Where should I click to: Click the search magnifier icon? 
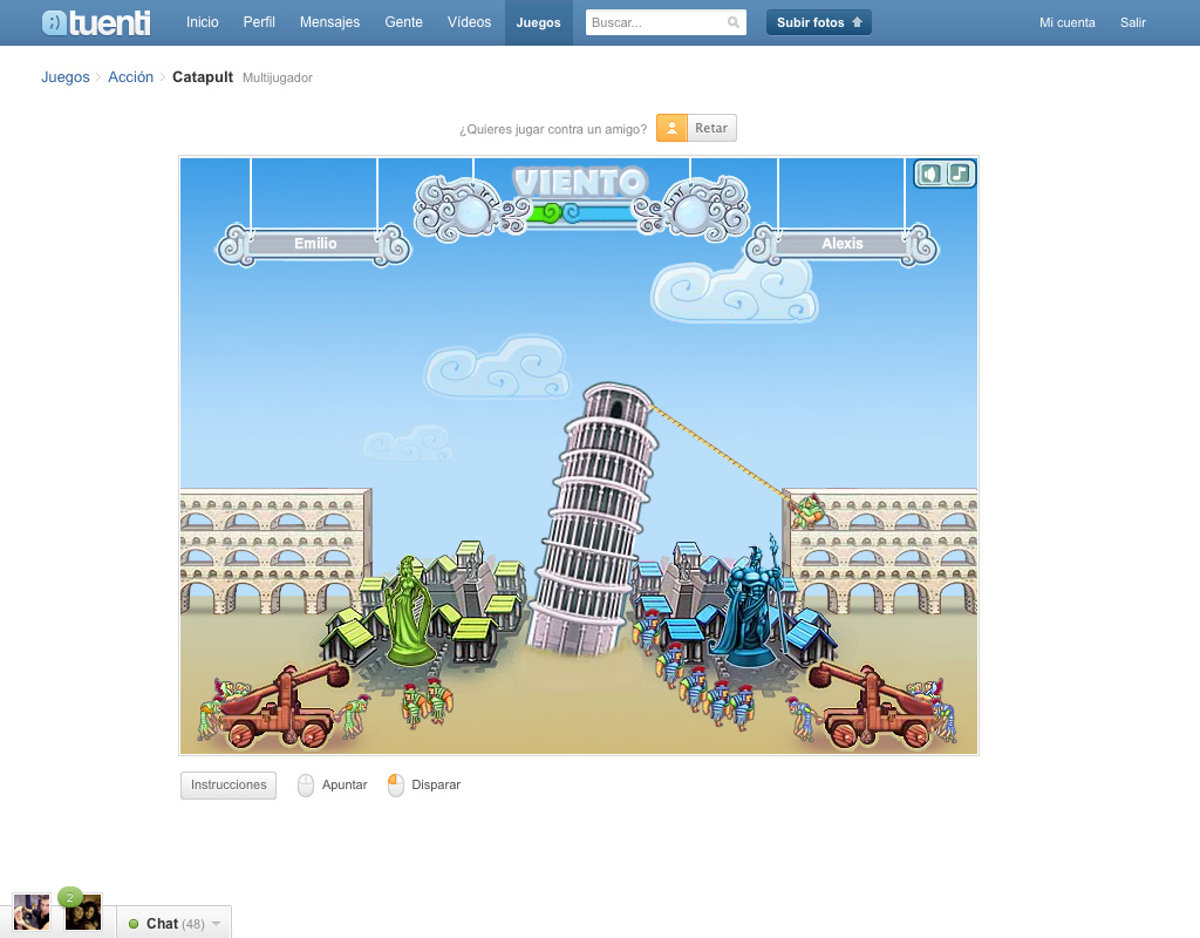733,22
